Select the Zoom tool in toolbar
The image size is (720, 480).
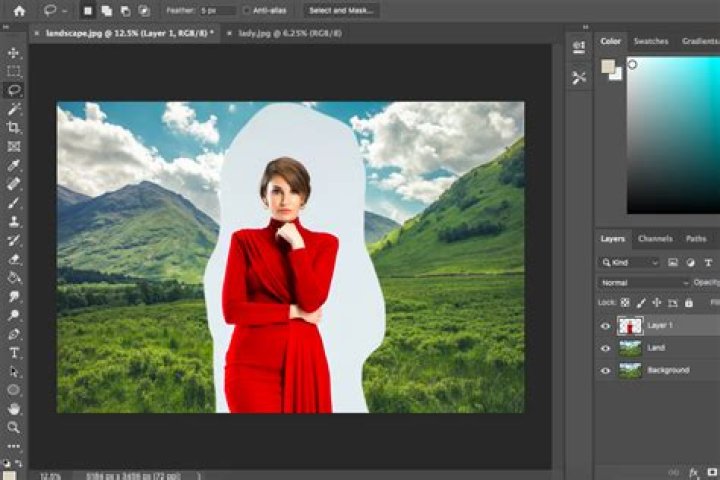14,427
